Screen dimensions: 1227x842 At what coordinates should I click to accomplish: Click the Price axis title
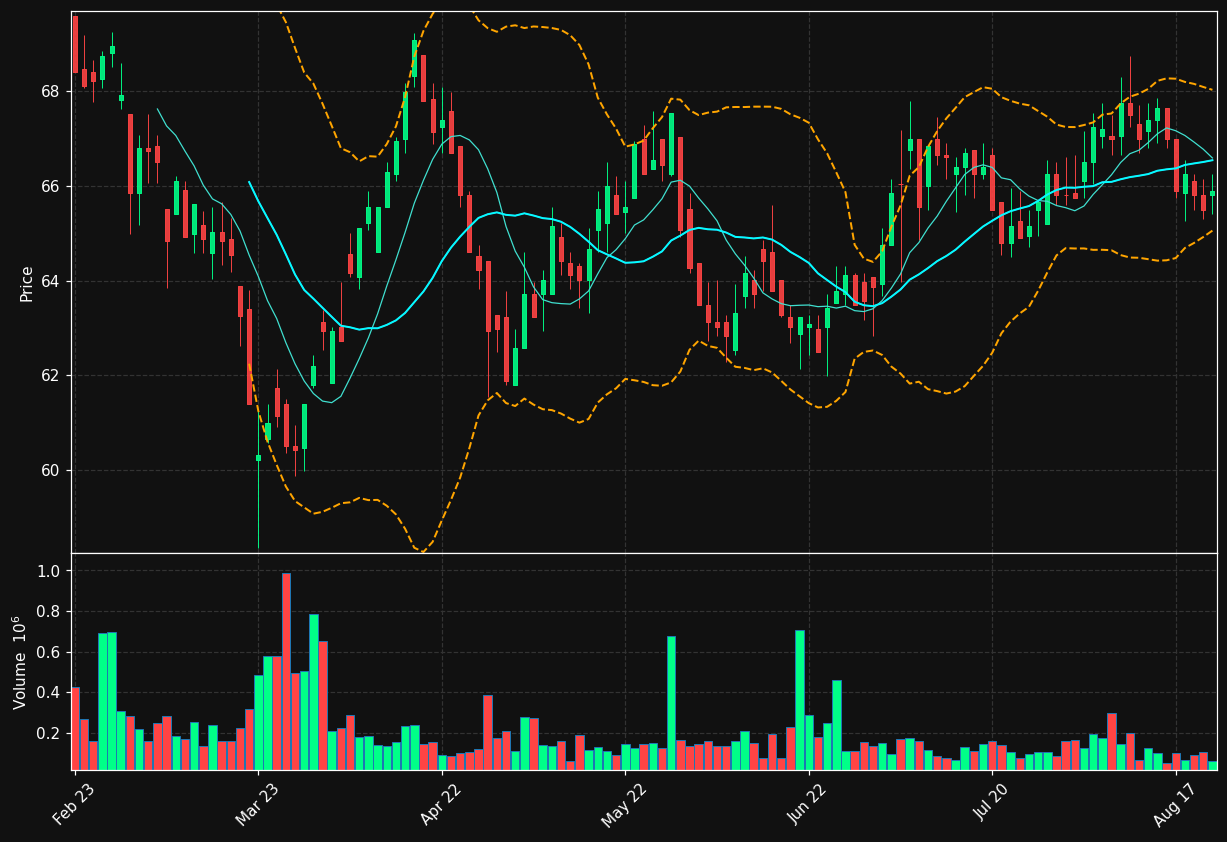pyautogui.click(x=27, y=283)
